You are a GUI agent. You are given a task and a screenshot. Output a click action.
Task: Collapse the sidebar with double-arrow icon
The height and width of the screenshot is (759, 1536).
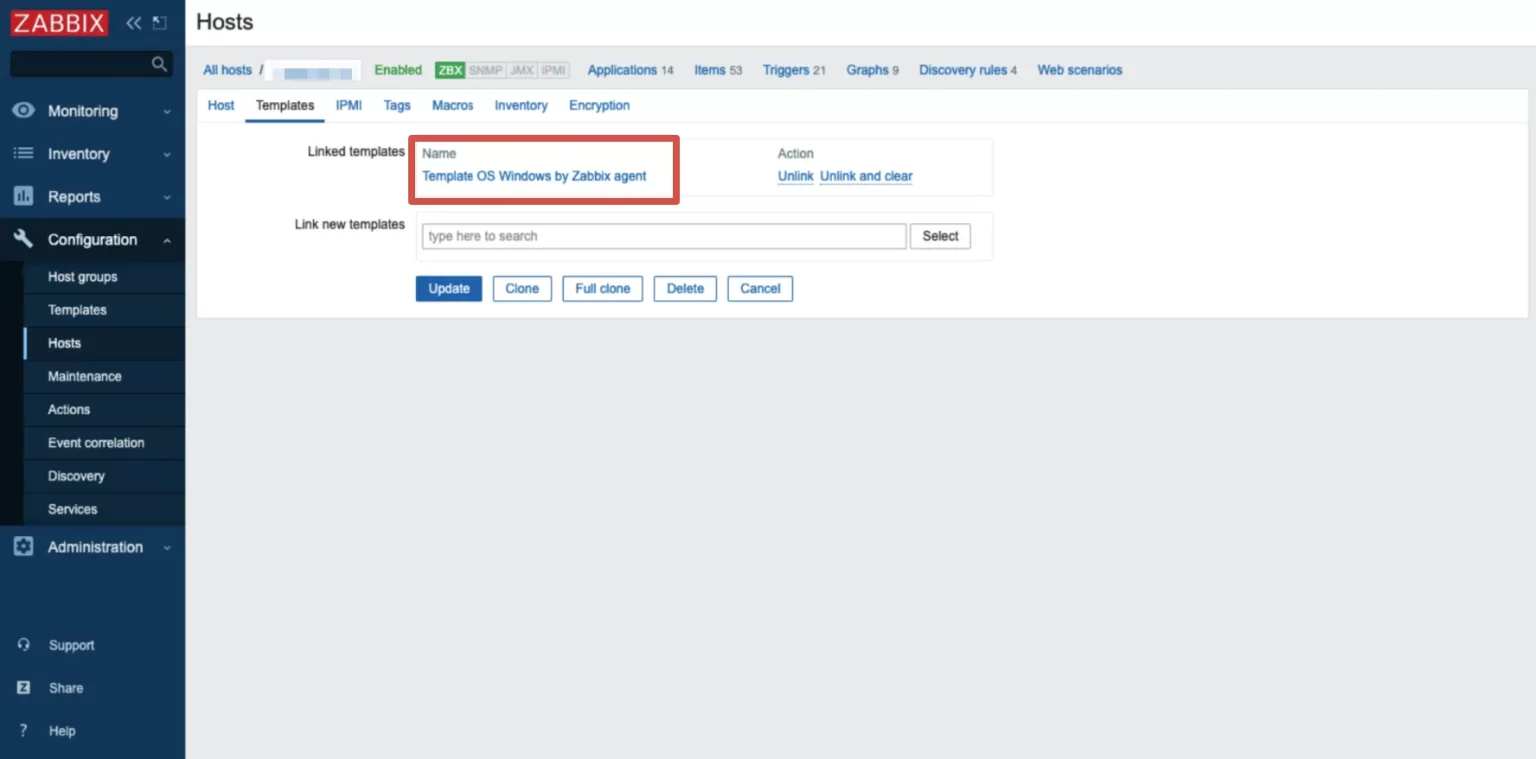(133, 23)
